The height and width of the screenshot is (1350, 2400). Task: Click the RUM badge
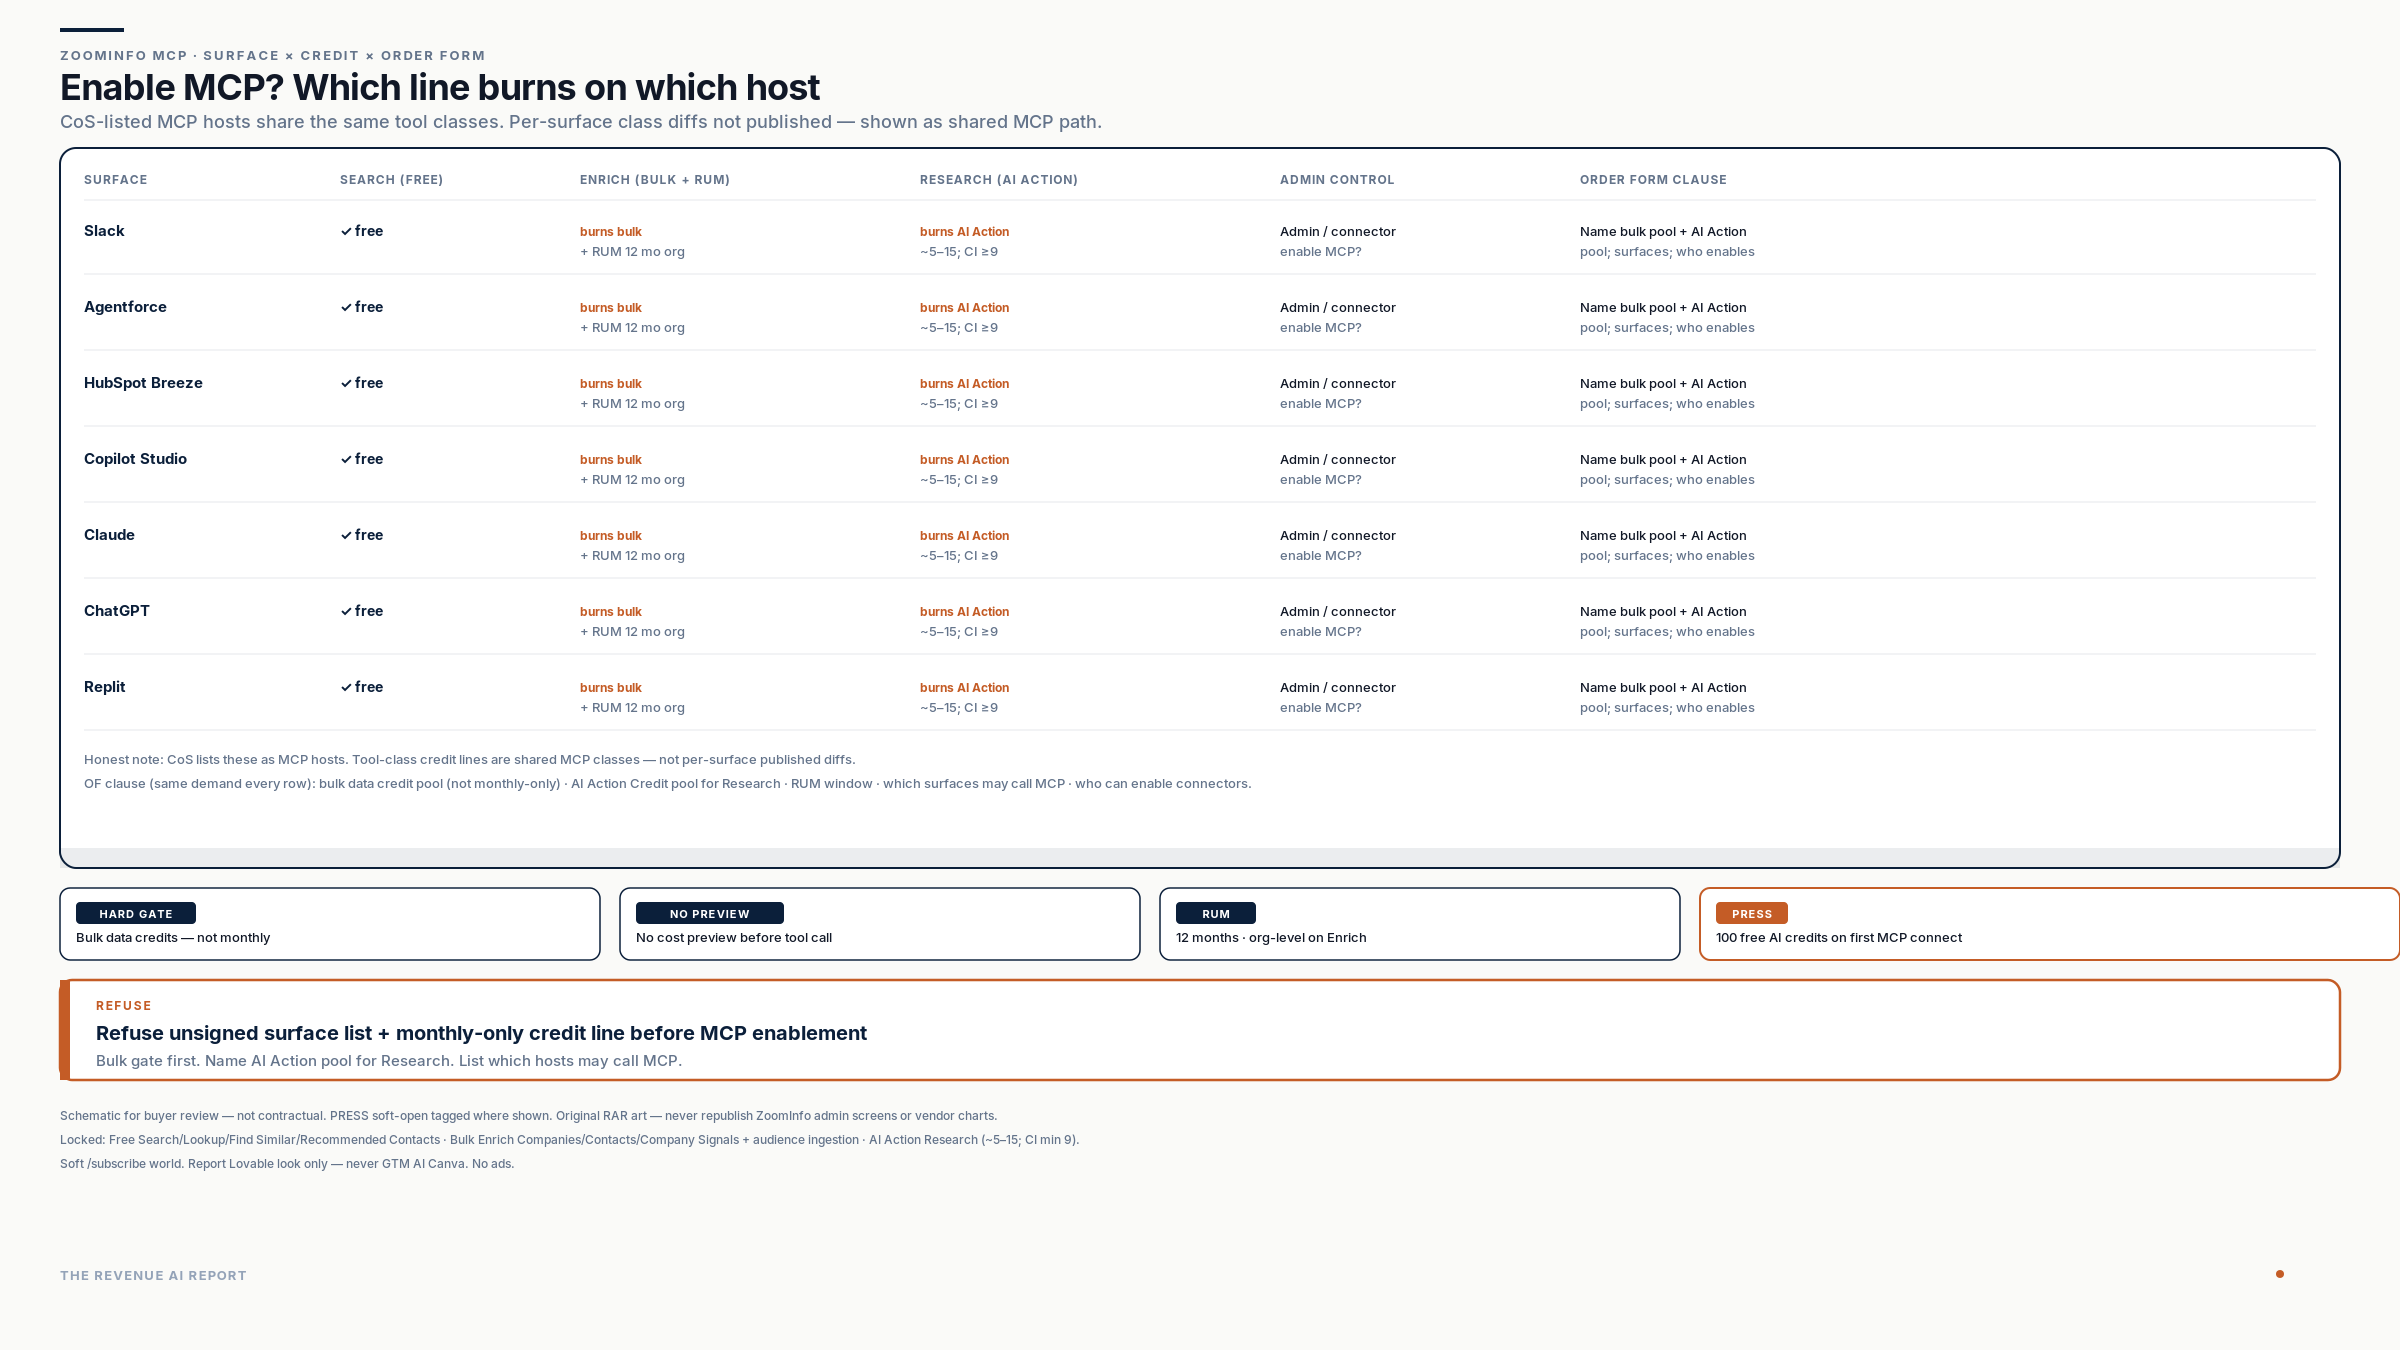[1216, 913]
